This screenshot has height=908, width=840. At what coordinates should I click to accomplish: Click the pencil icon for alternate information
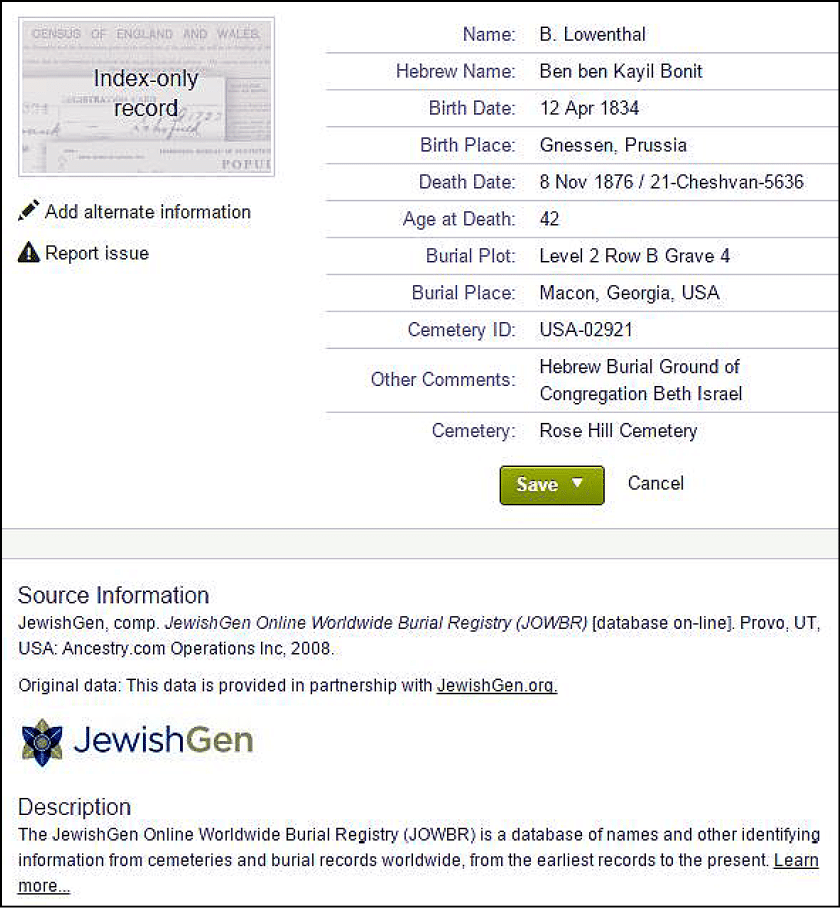tap(29, 212)
